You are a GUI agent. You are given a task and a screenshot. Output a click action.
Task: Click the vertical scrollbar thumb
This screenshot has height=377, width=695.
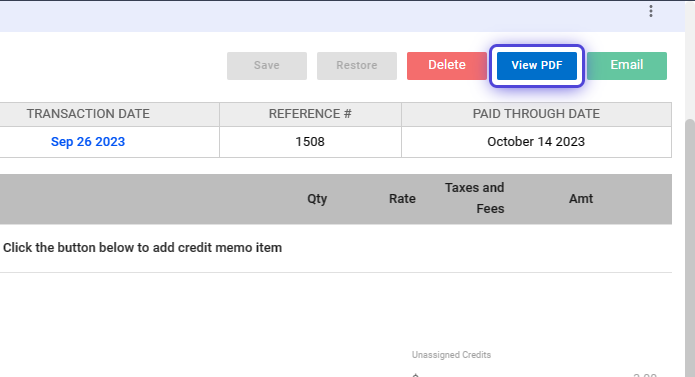point(690,248)
